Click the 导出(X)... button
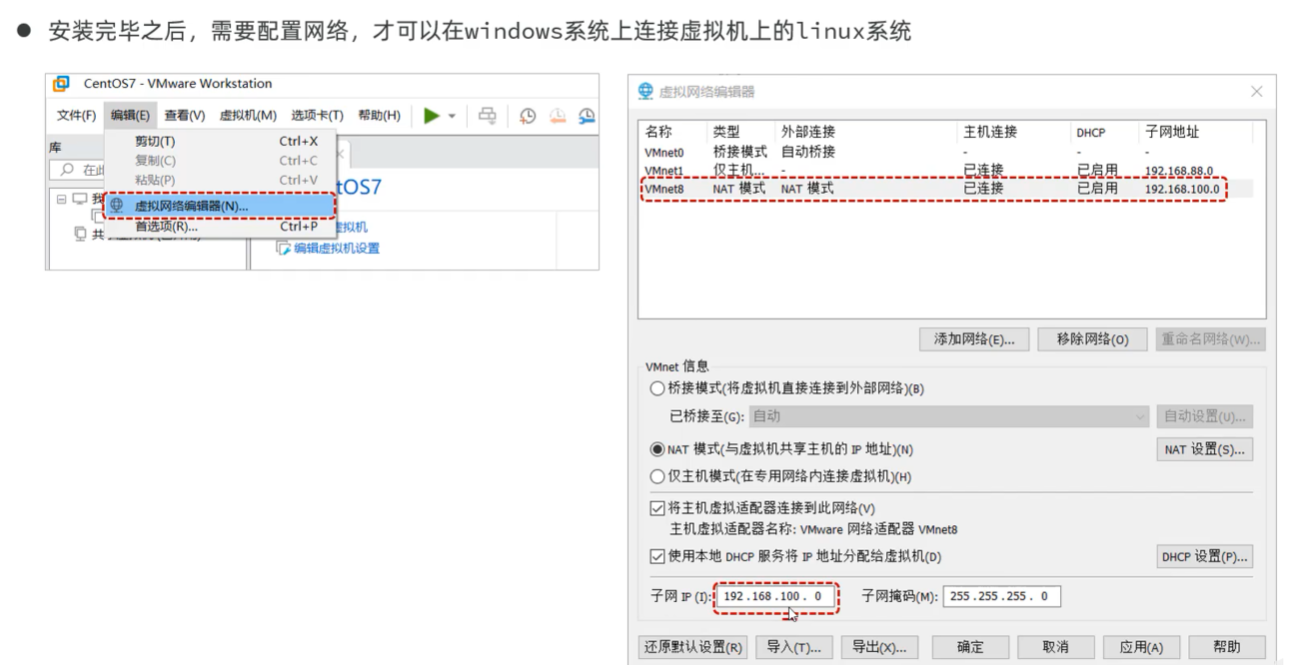This screenshot has height=665, width=1291. coord(879,647)
